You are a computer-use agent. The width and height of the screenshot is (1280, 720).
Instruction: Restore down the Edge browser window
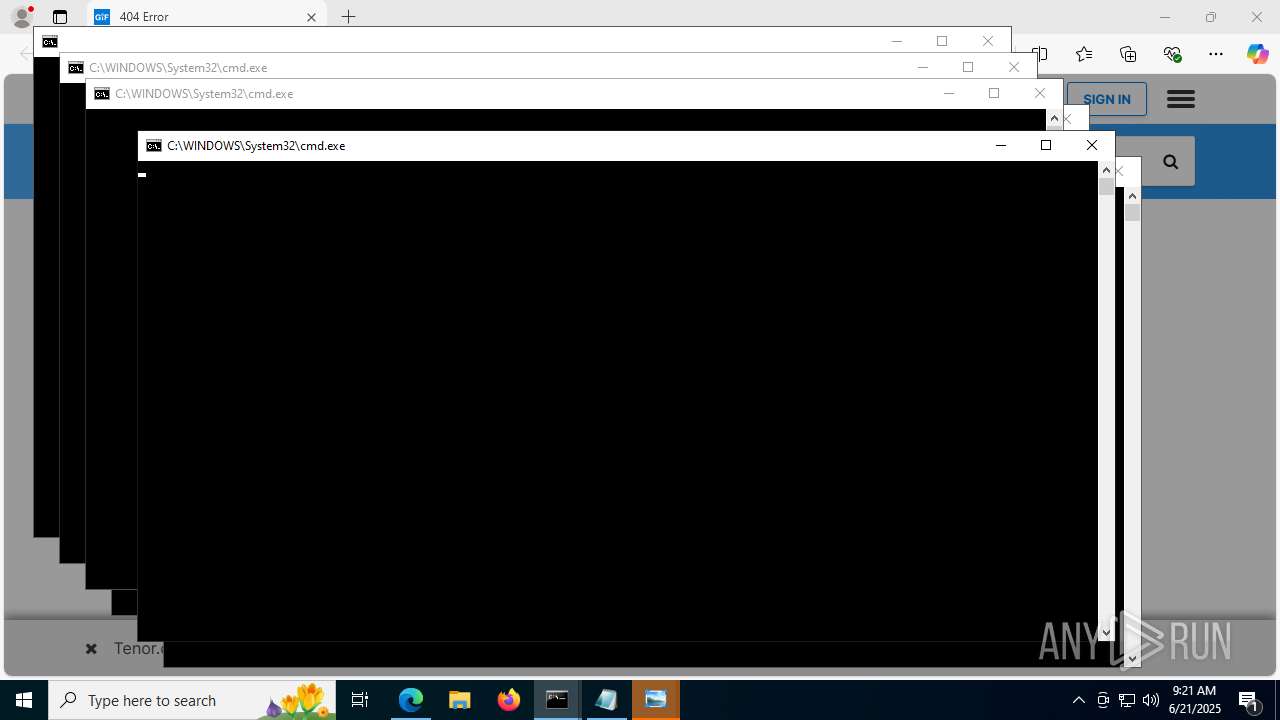pyautogui.click(x=1210, y=17)
